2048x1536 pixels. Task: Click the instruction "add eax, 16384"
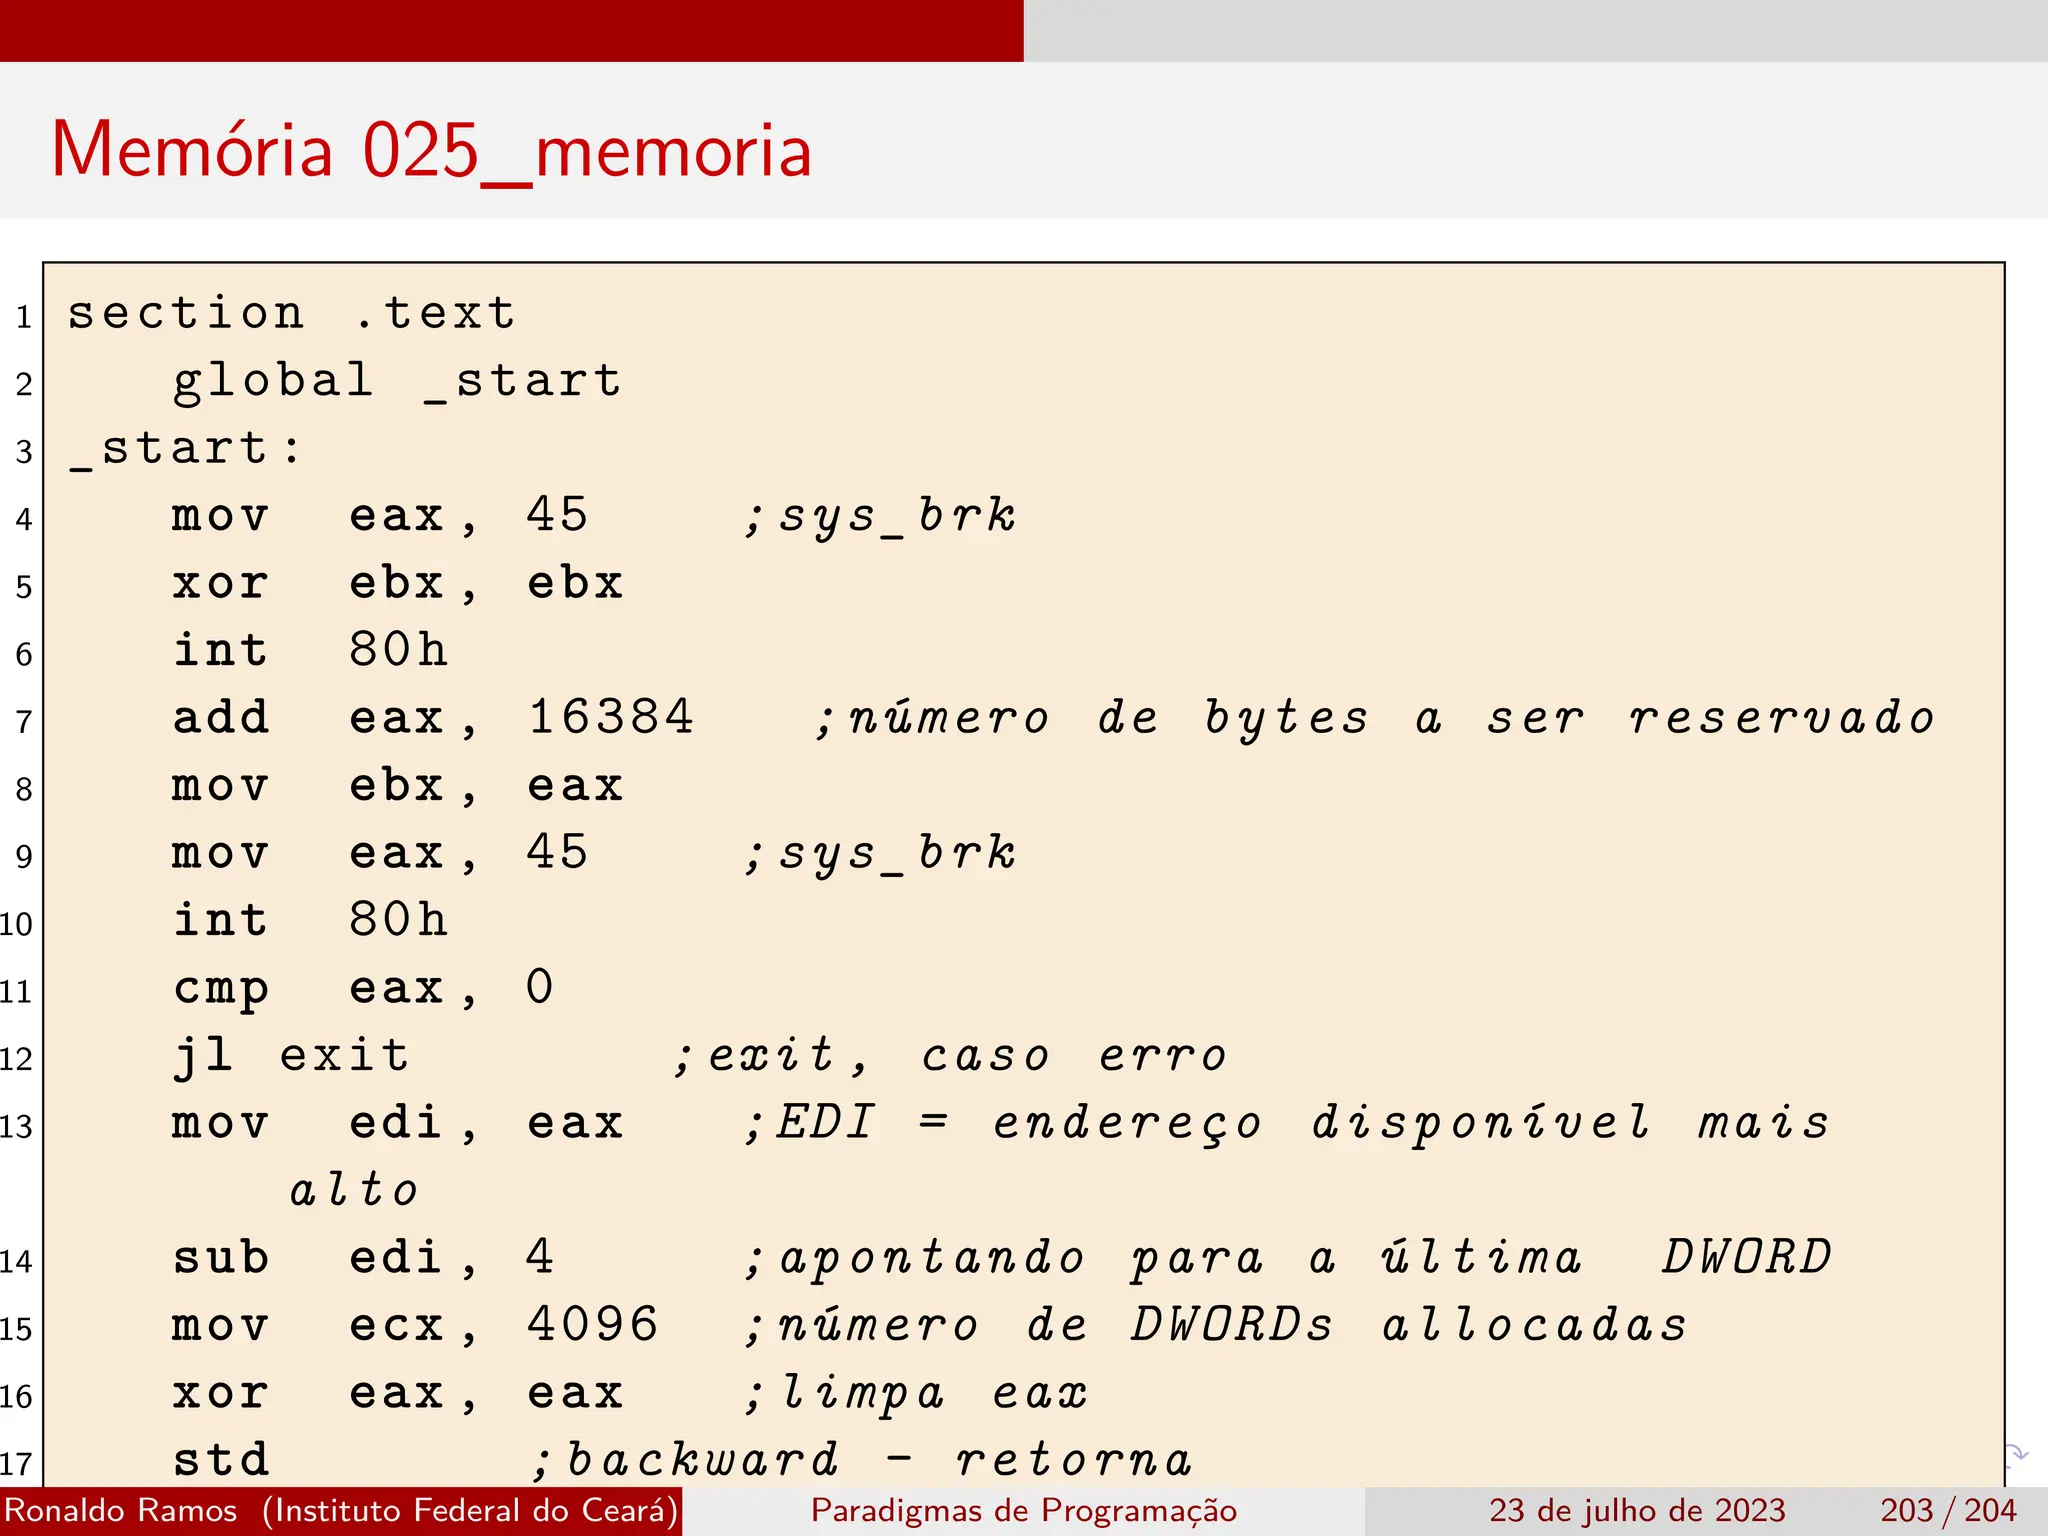tap(433, 718)
